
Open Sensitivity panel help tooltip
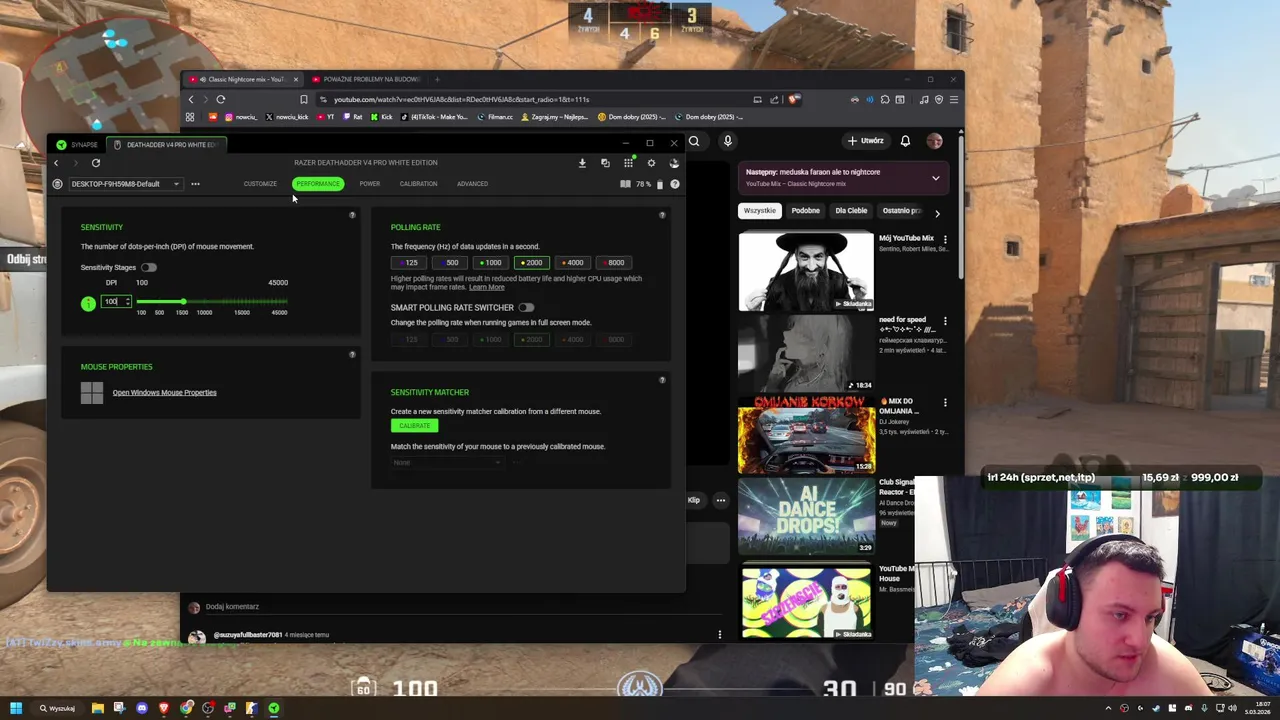click(352, 215)
